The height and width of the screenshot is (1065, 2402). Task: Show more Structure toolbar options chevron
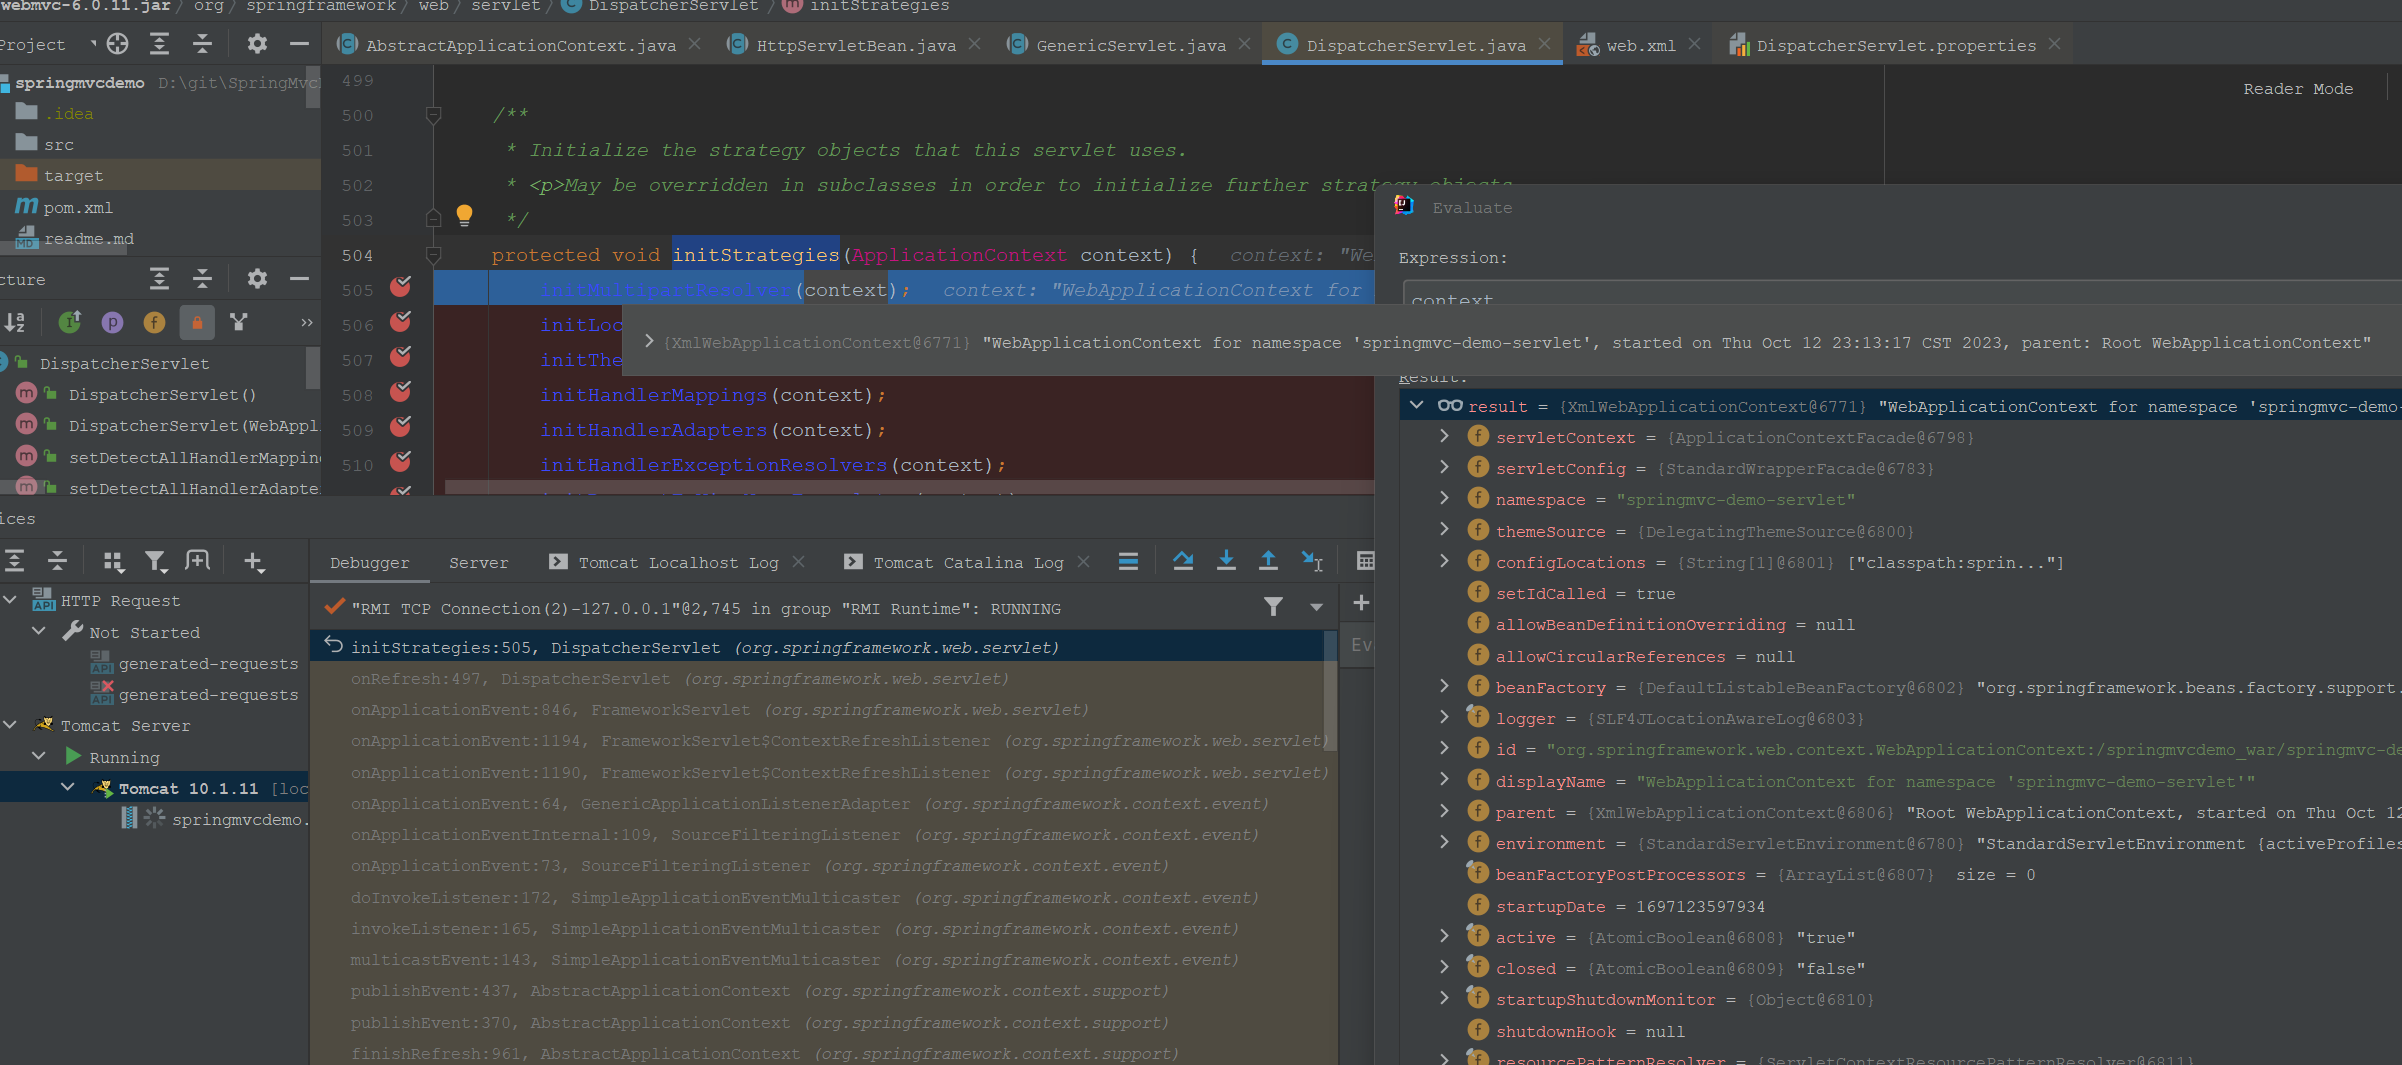coord(306,322)
